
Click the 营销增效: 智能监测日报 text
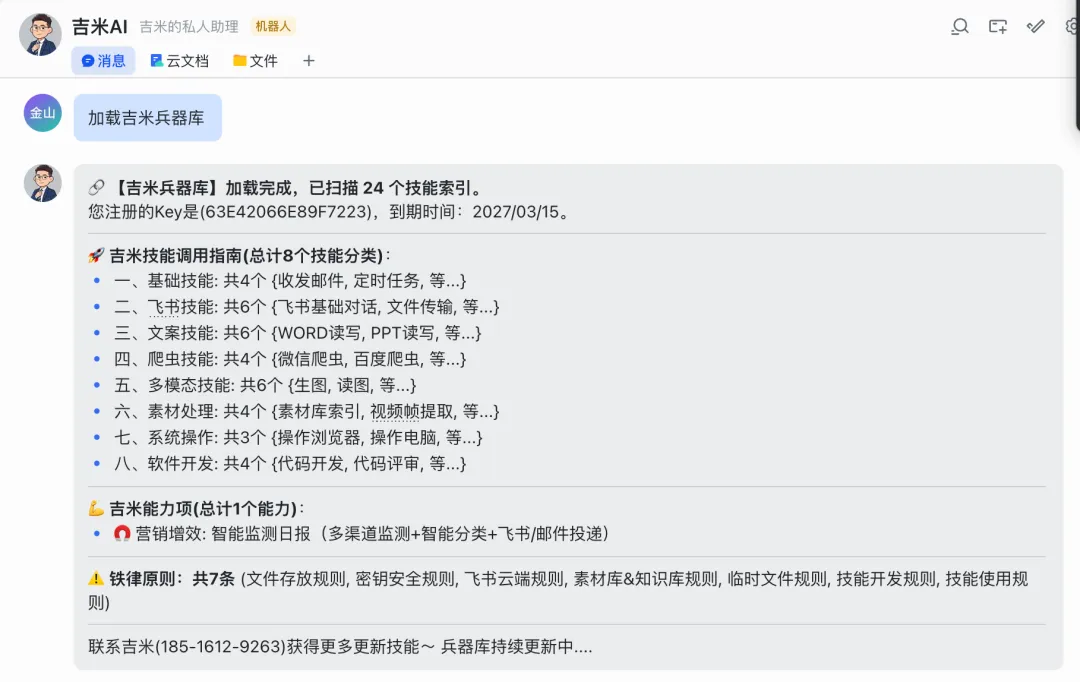point(223,534)
